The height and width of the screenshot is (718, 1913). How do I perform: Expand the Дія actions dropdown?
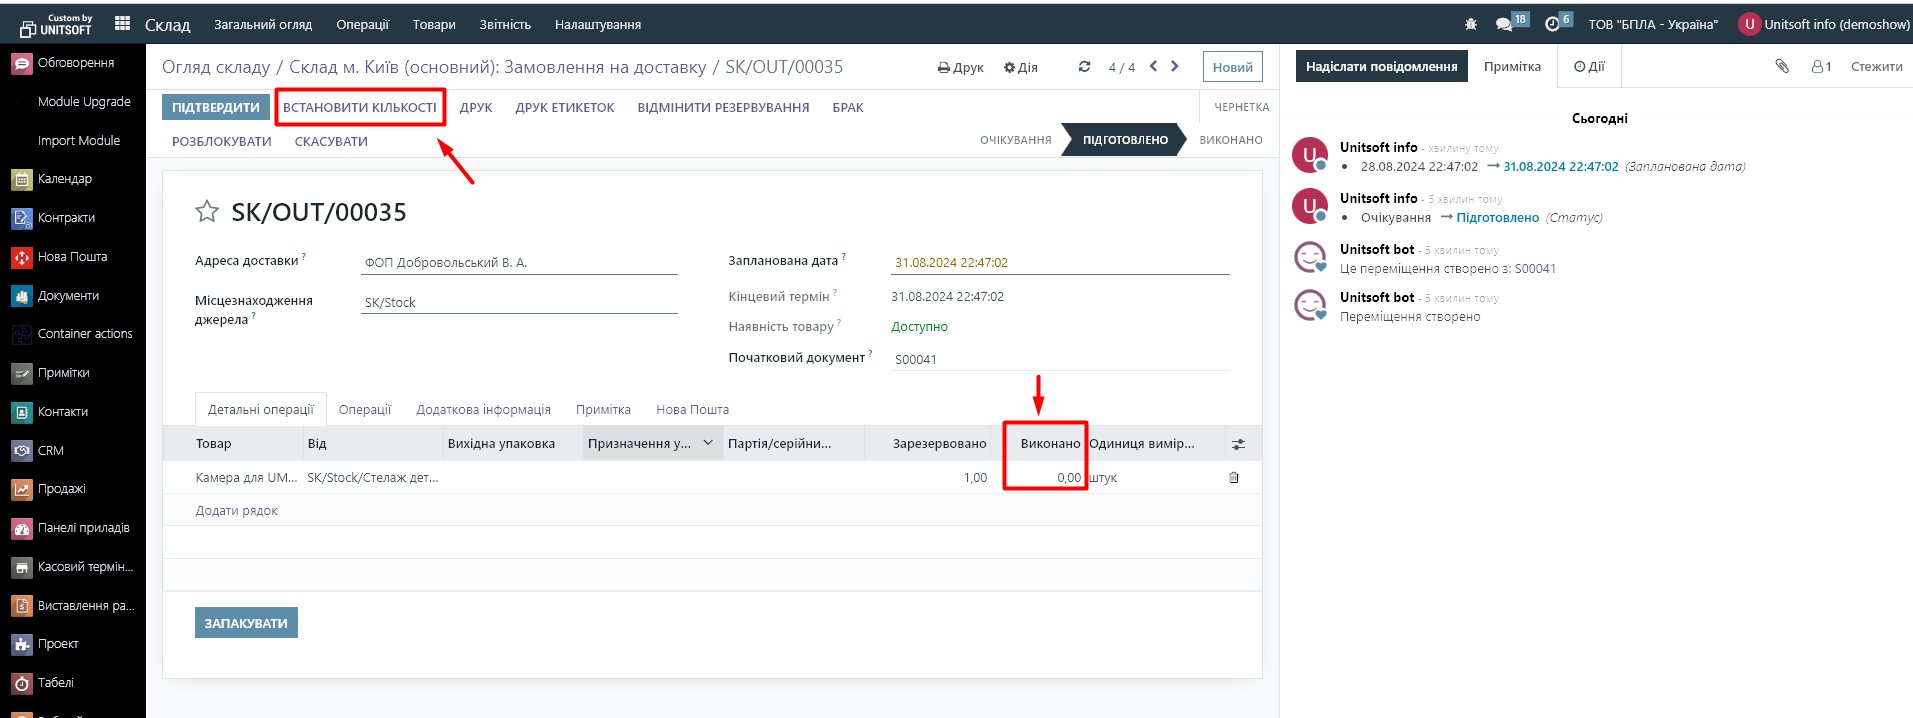1020,68
